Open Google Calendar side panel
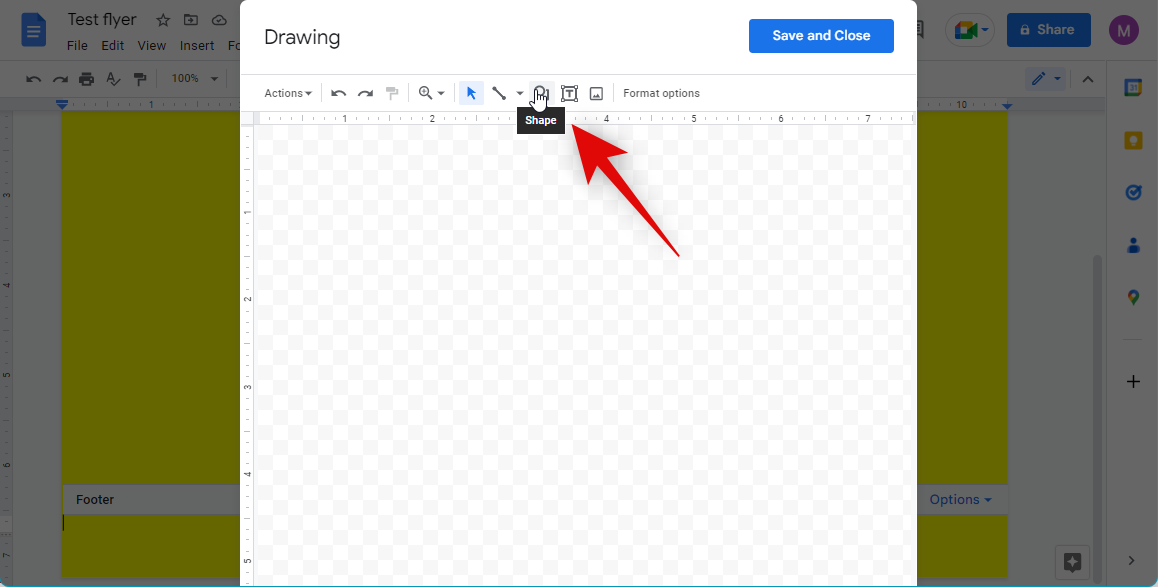The height and width of the screenshot is (587, 1158). 1133,88
